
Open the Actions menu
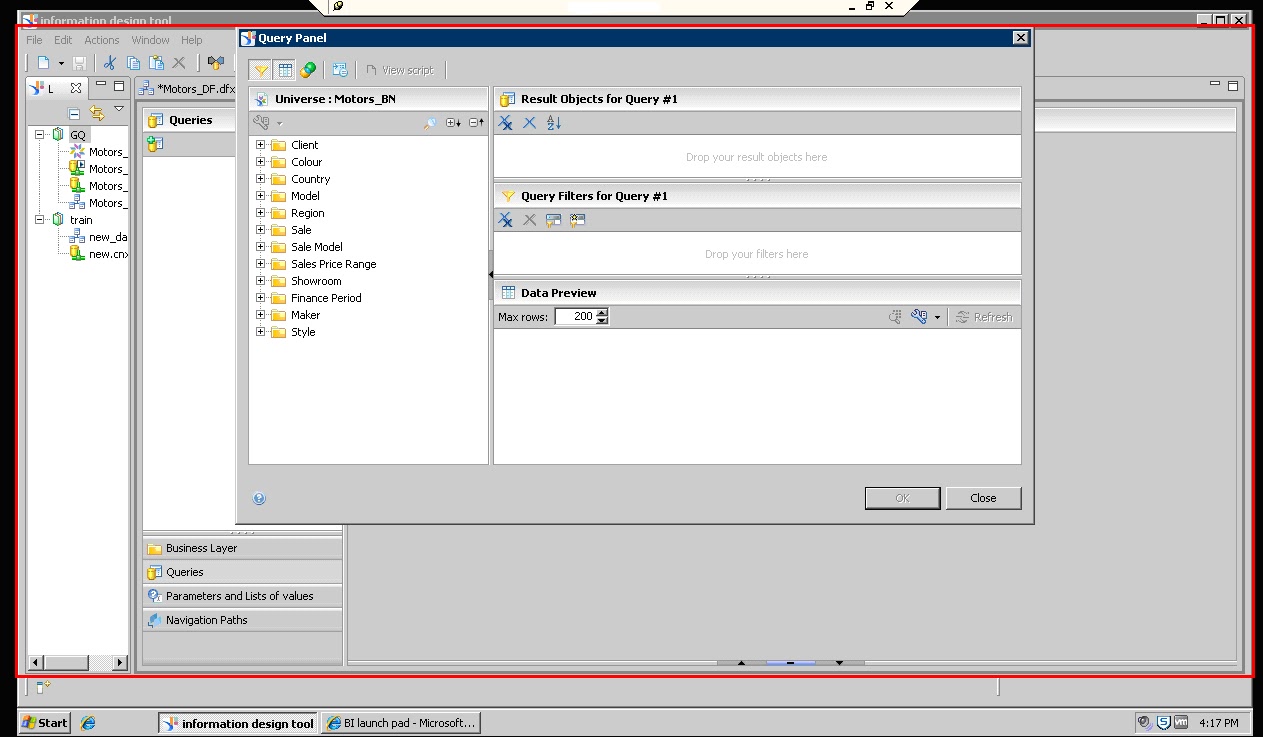coord(101,40)
